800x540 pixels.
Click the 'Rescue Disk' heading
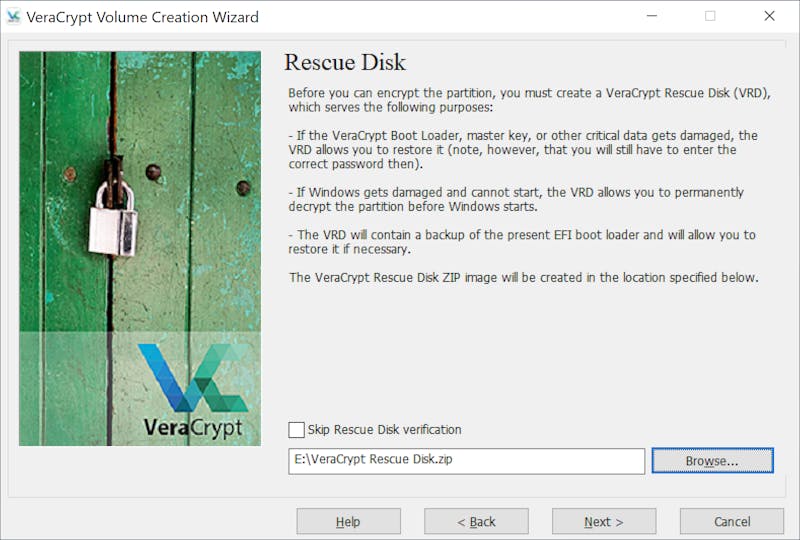[x=345, y=62]
